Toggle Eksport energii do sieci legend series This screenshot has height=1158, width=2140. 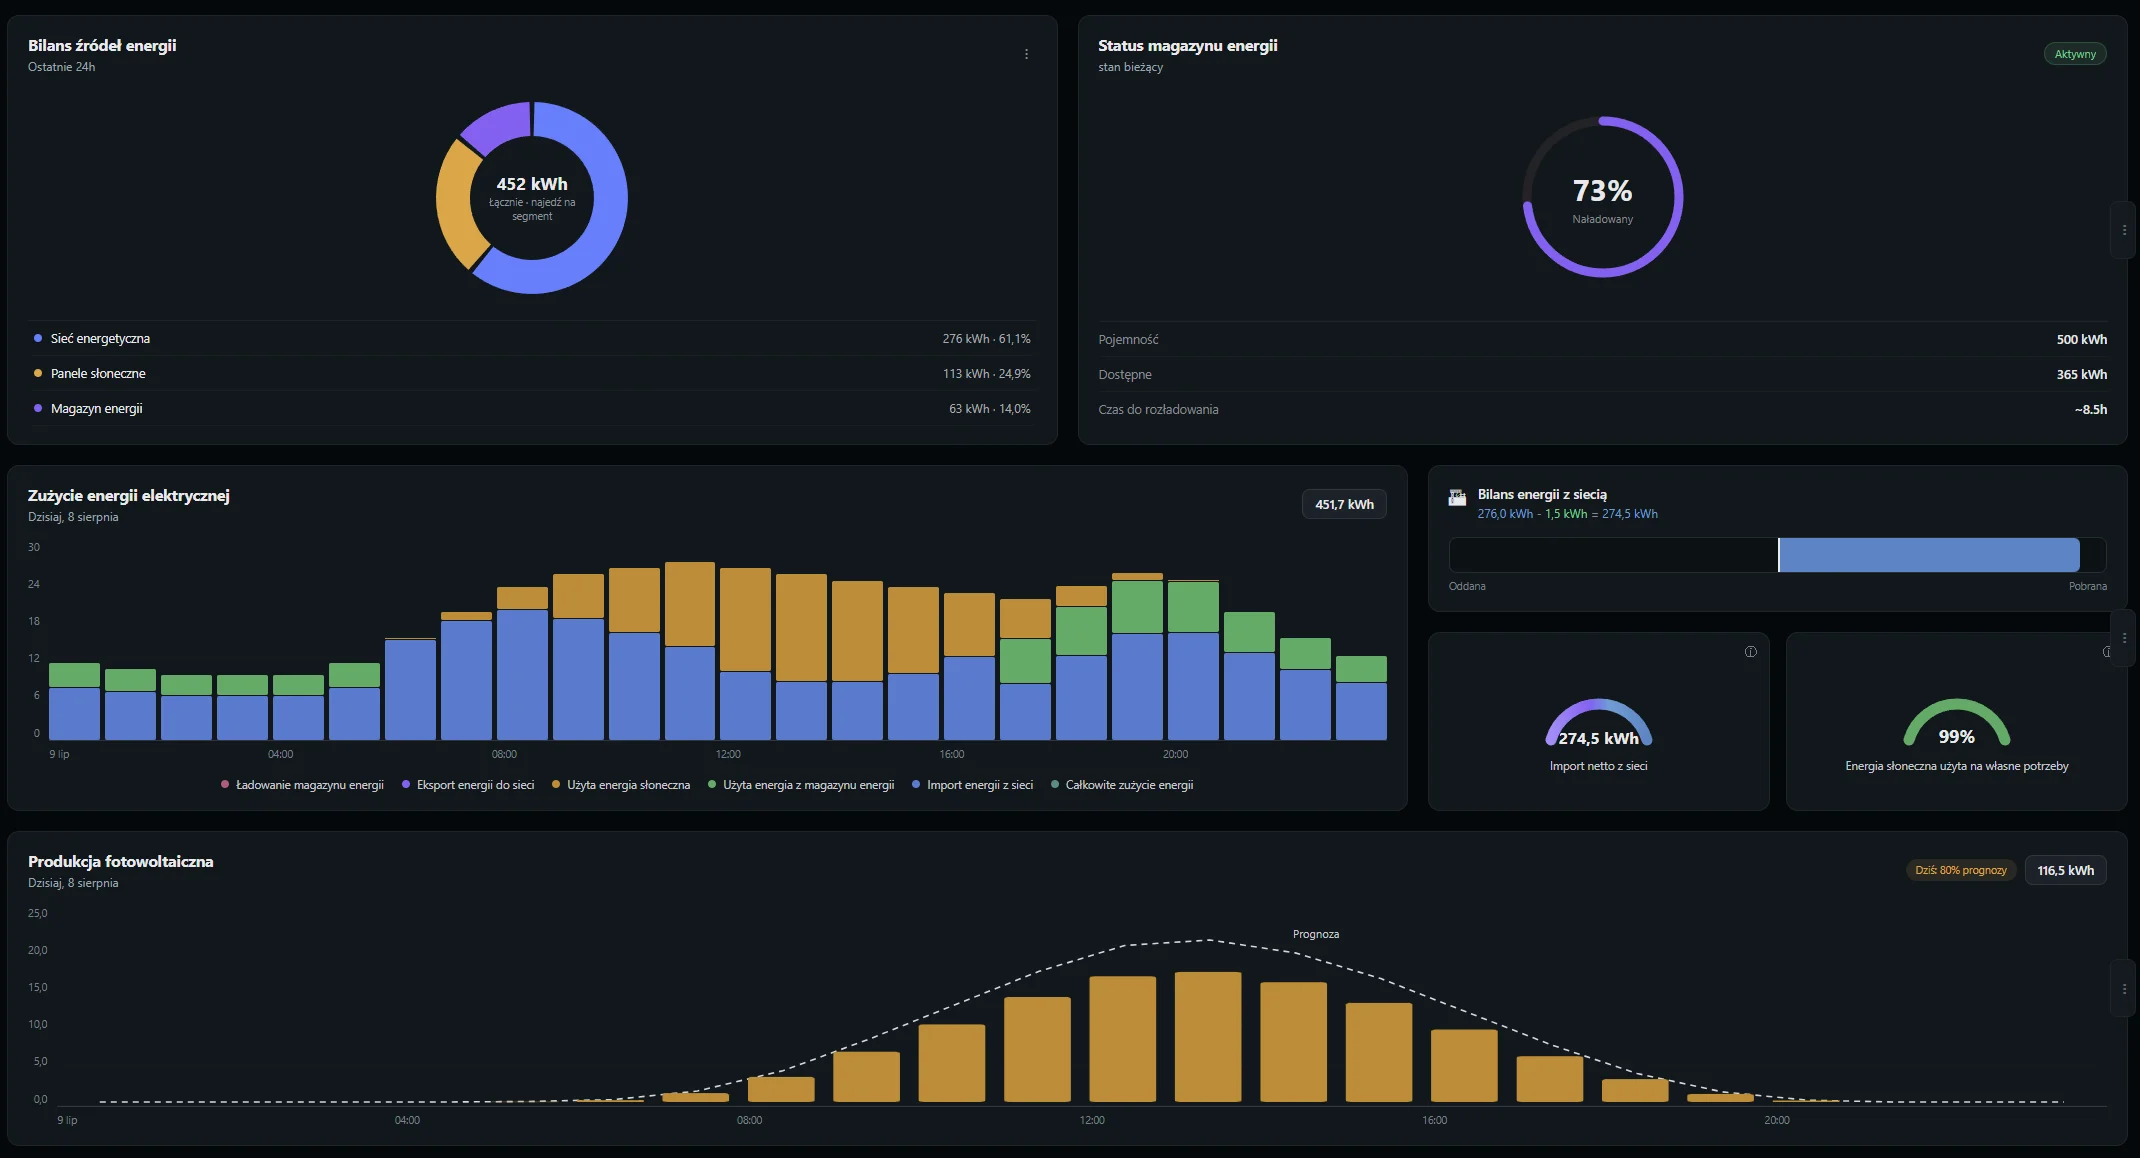click(x=468, y=785)
